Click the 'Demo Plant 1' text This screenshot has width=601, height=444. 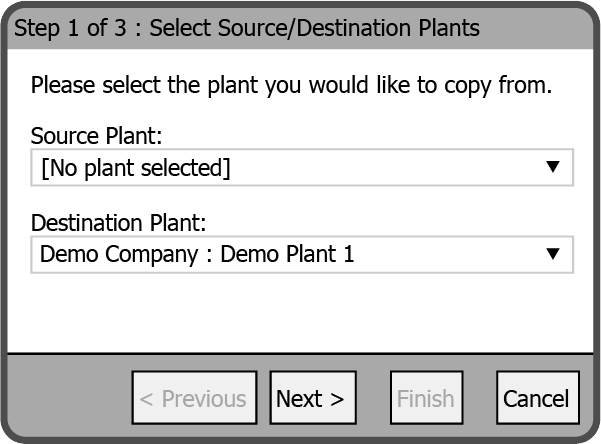coord(287,255)
